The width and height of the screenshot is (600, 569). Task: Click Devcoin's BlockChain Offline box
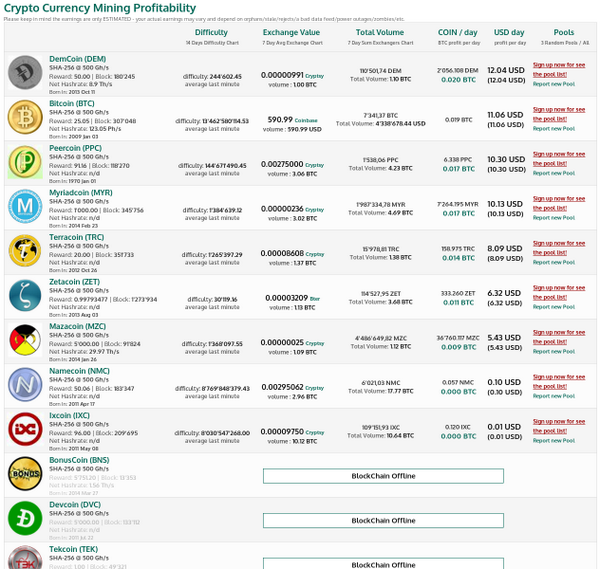383,520
